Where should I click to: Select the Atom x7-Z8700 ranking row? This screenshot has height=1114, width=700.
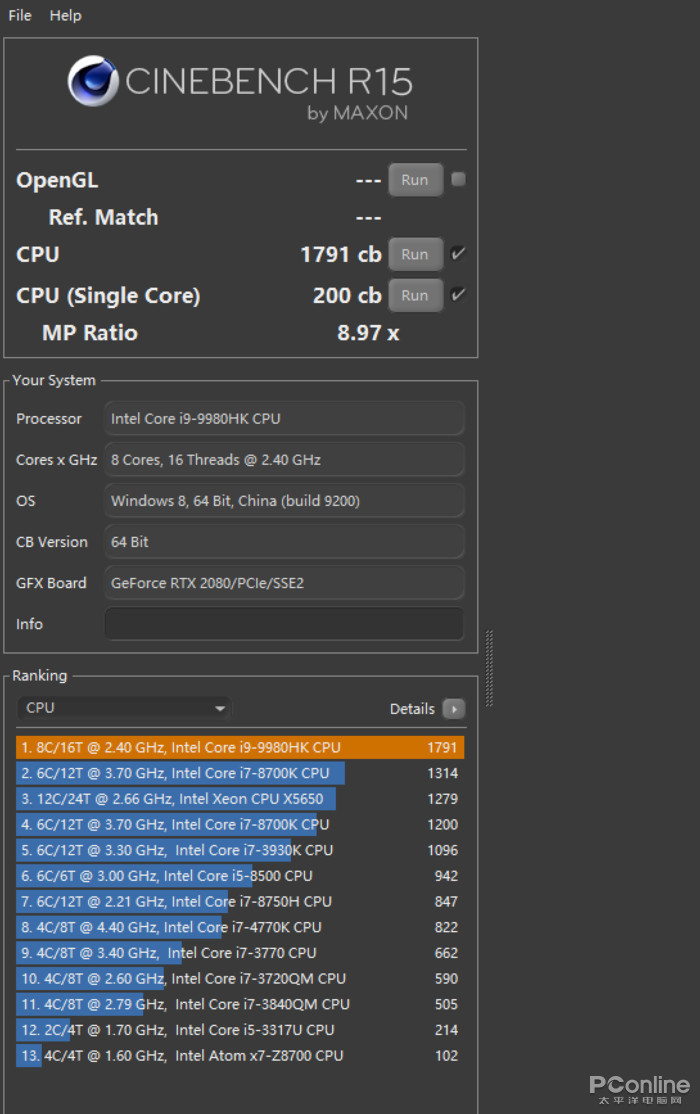[x=240, y=1055]
